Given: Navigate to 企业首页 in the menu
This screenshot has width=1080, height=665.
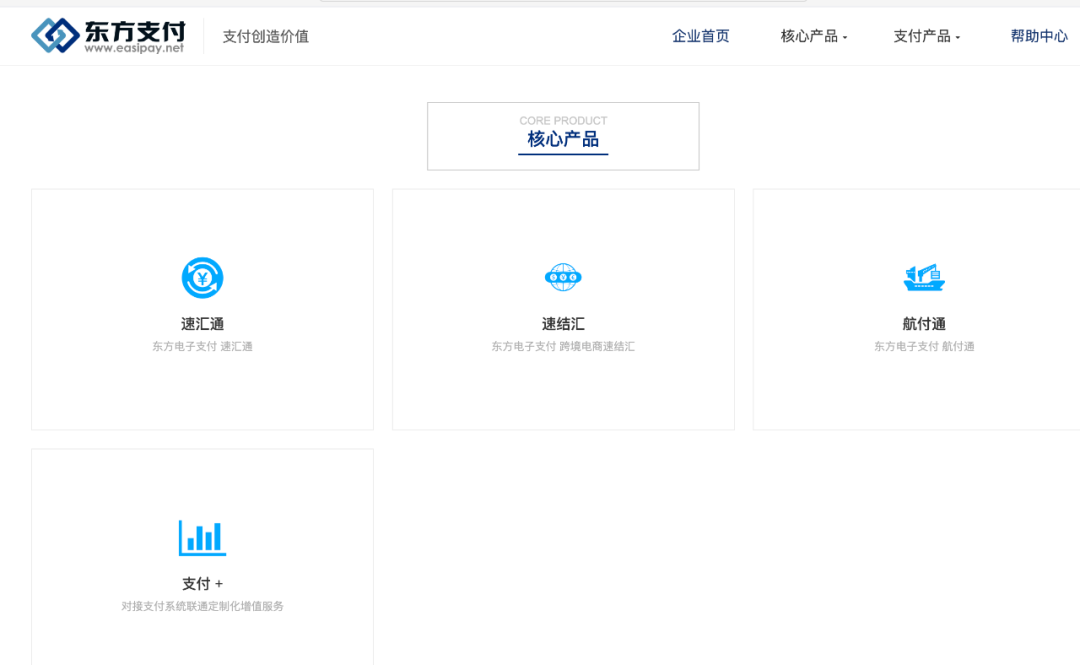Looking at the screenshot, I should (700, 35).
